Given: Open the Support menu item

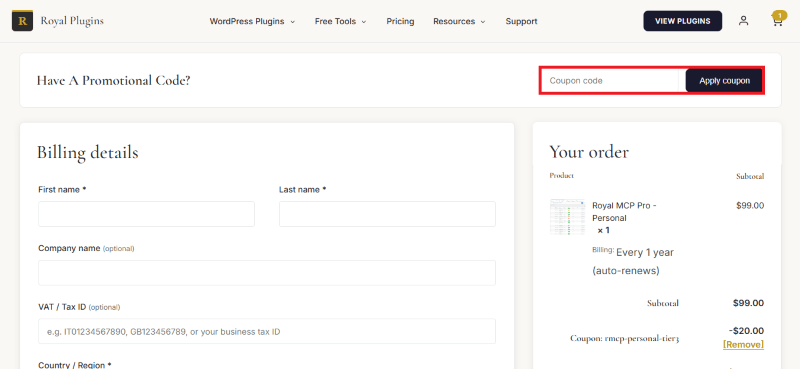Looking at the screenshot, I should [521, 21].
